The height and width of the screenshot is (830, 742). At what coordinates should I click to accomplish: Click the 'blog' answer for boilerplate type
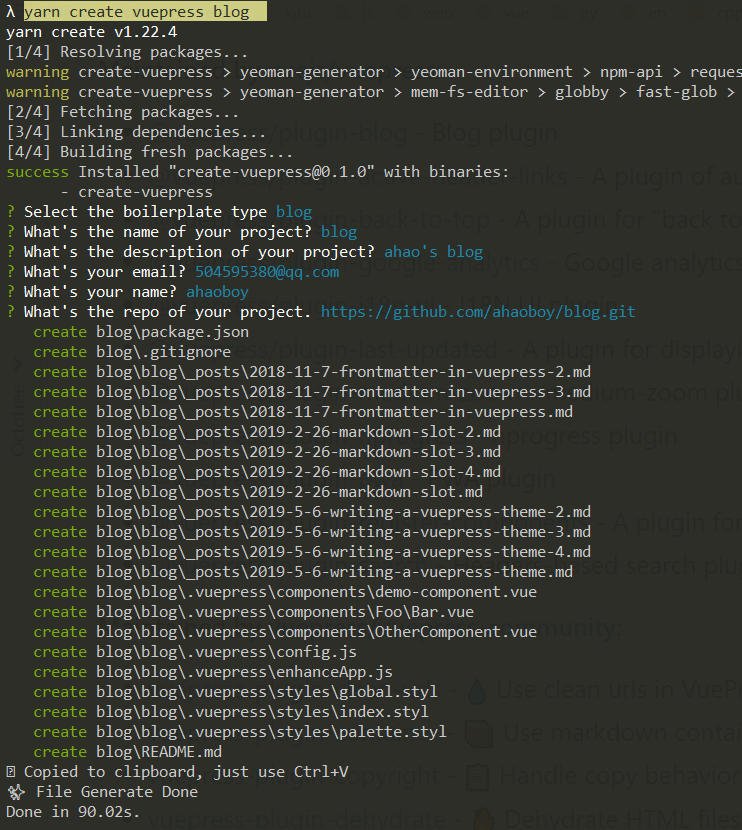coord(294,212)
